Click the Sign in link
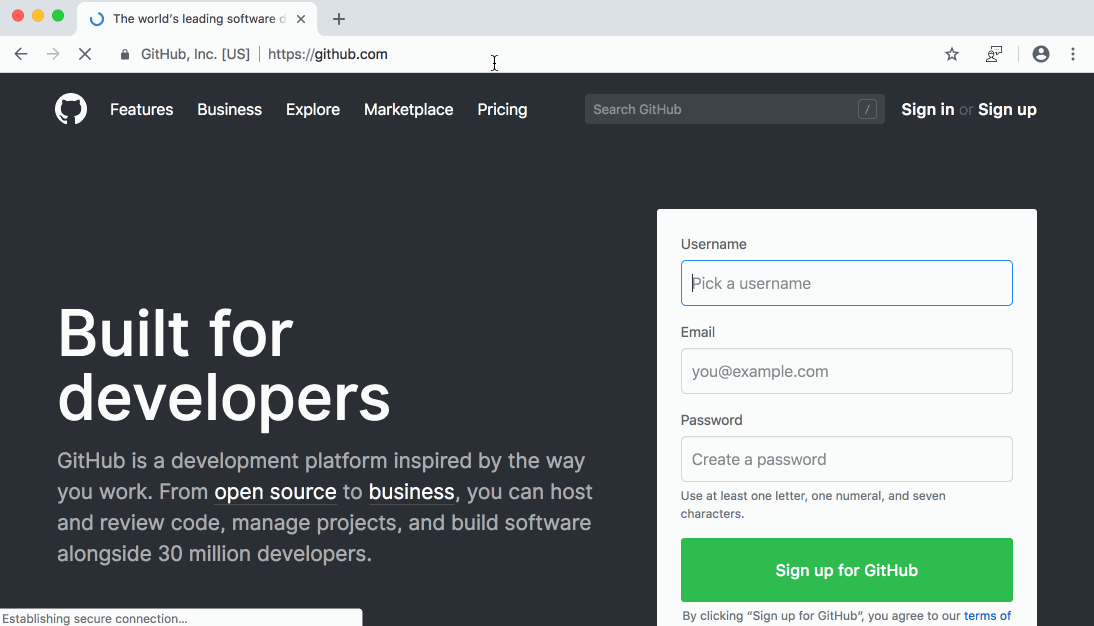Viewport: 1094px width, 626px height. click(927, 110)
